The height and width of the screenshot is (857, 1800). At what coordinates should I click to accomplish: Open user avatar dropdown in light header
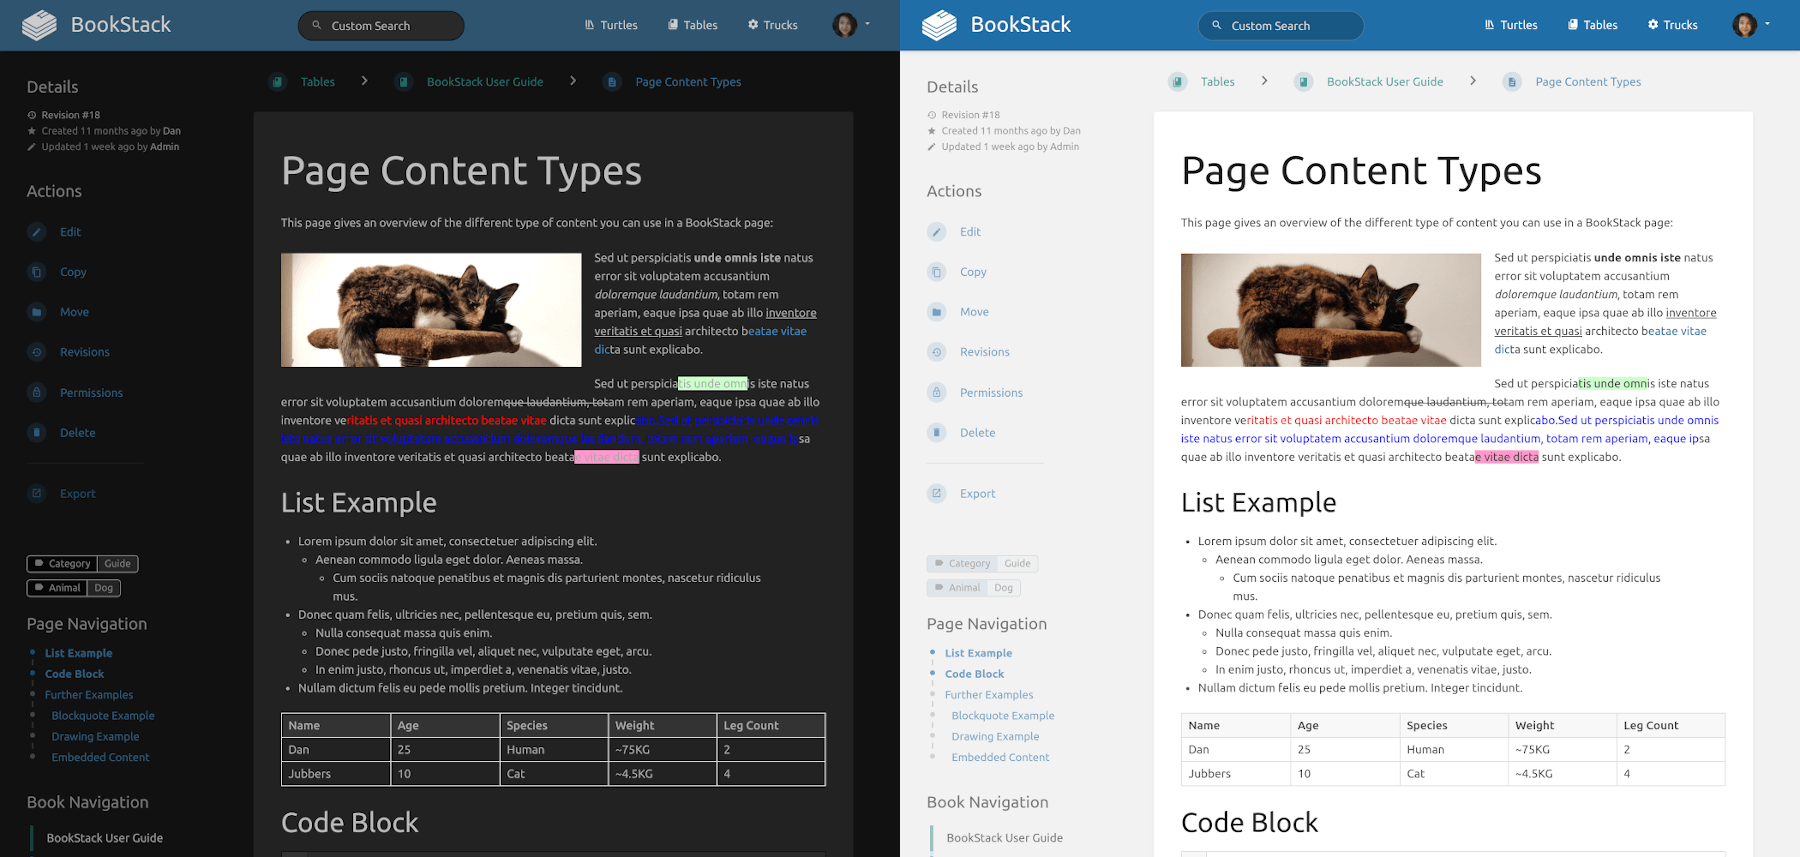[1751, 25]
